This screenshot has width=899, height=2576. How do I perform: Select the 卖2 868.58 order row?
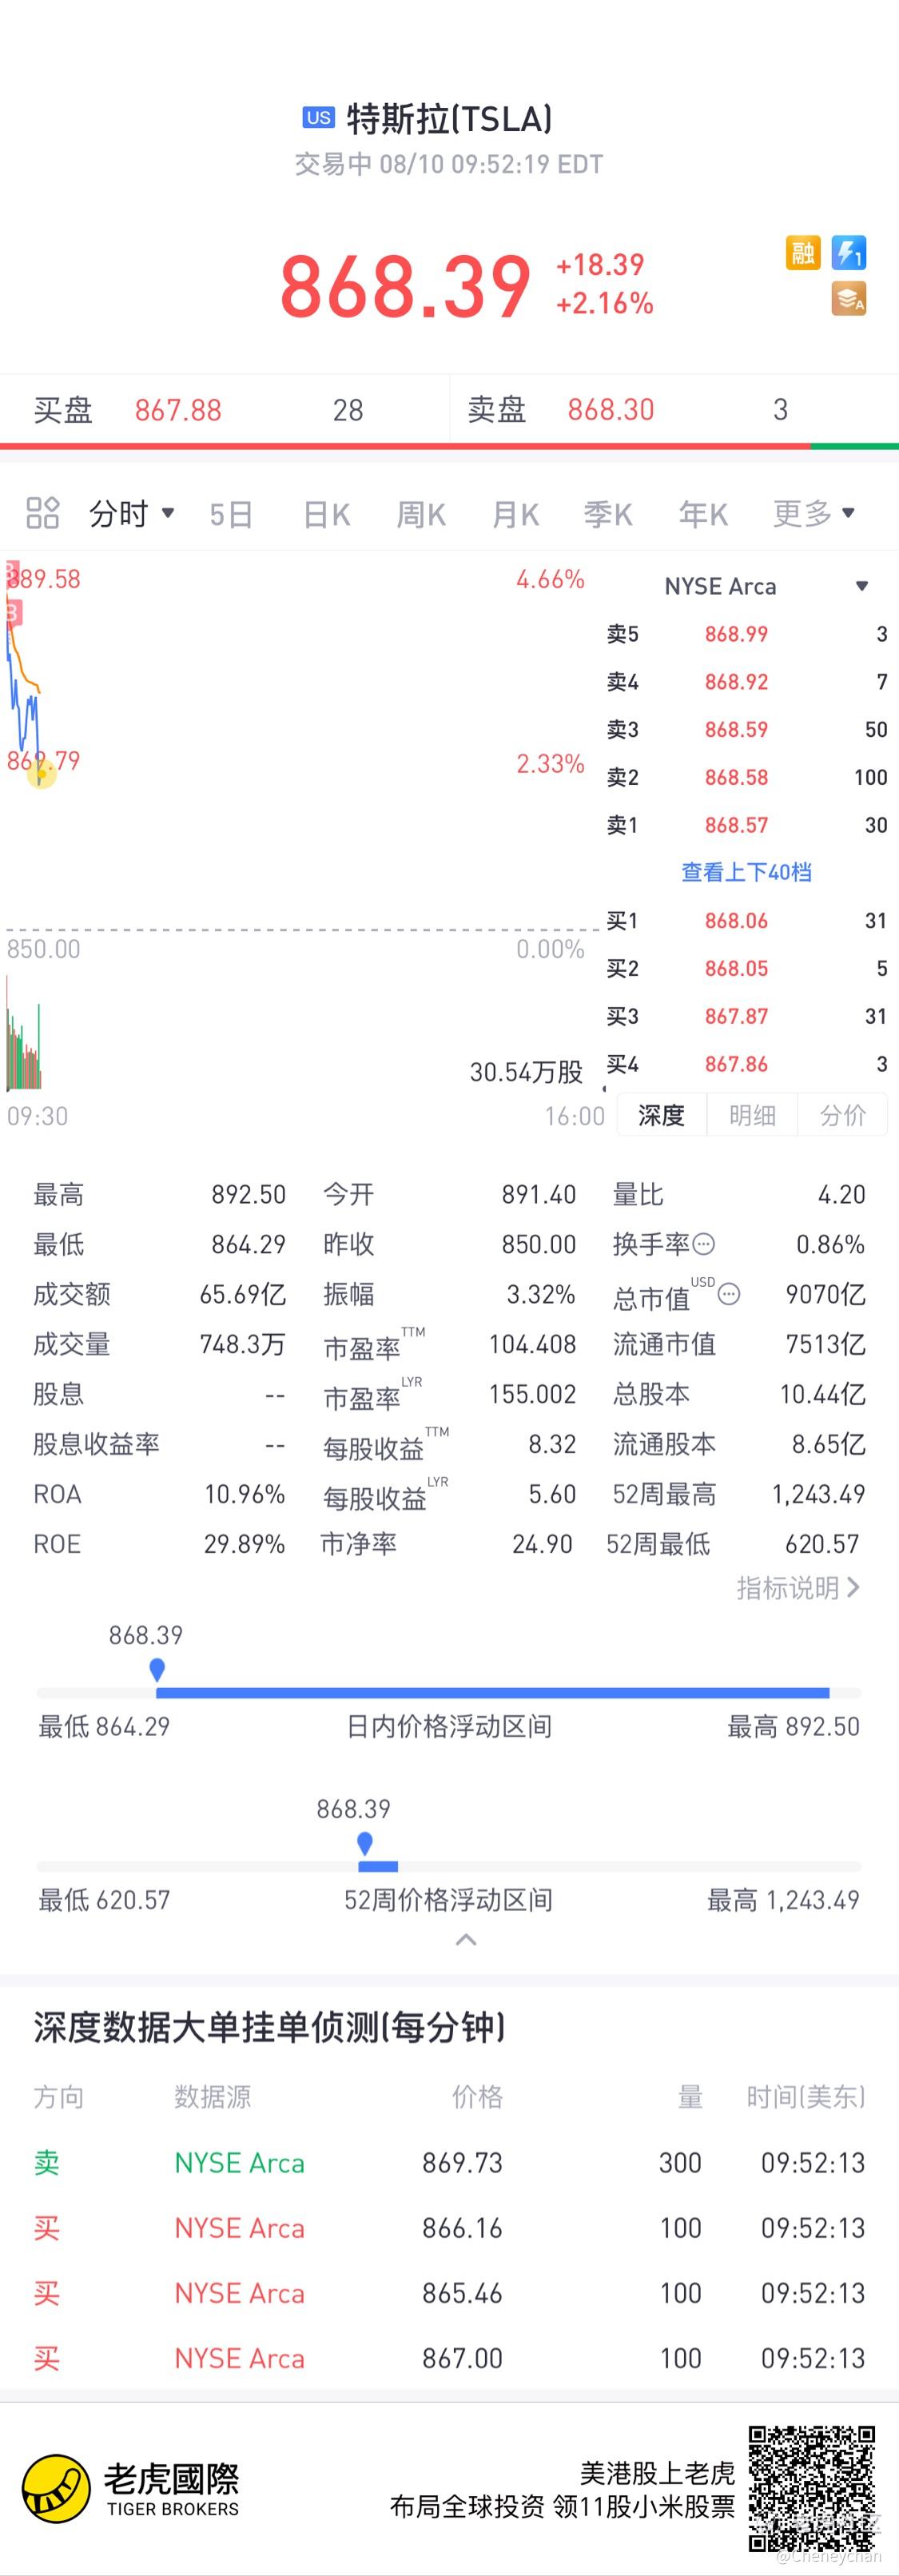[x=747, y=777]
